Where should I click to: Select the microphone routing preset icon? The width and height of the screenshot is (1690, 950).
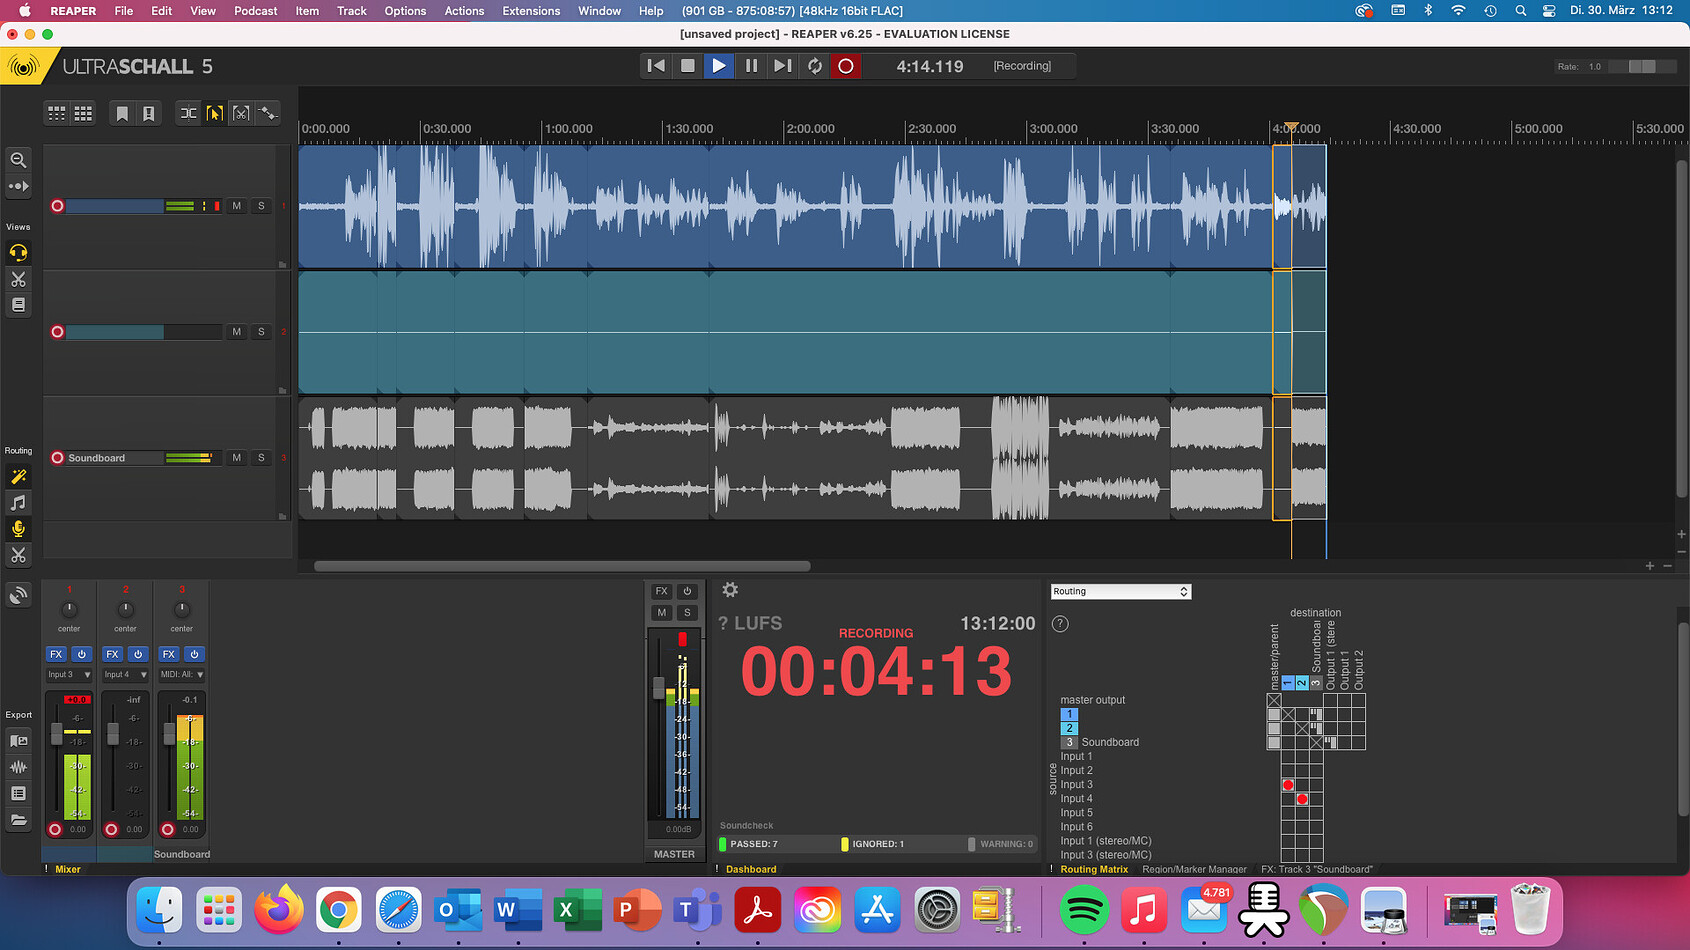click(18, 528)
